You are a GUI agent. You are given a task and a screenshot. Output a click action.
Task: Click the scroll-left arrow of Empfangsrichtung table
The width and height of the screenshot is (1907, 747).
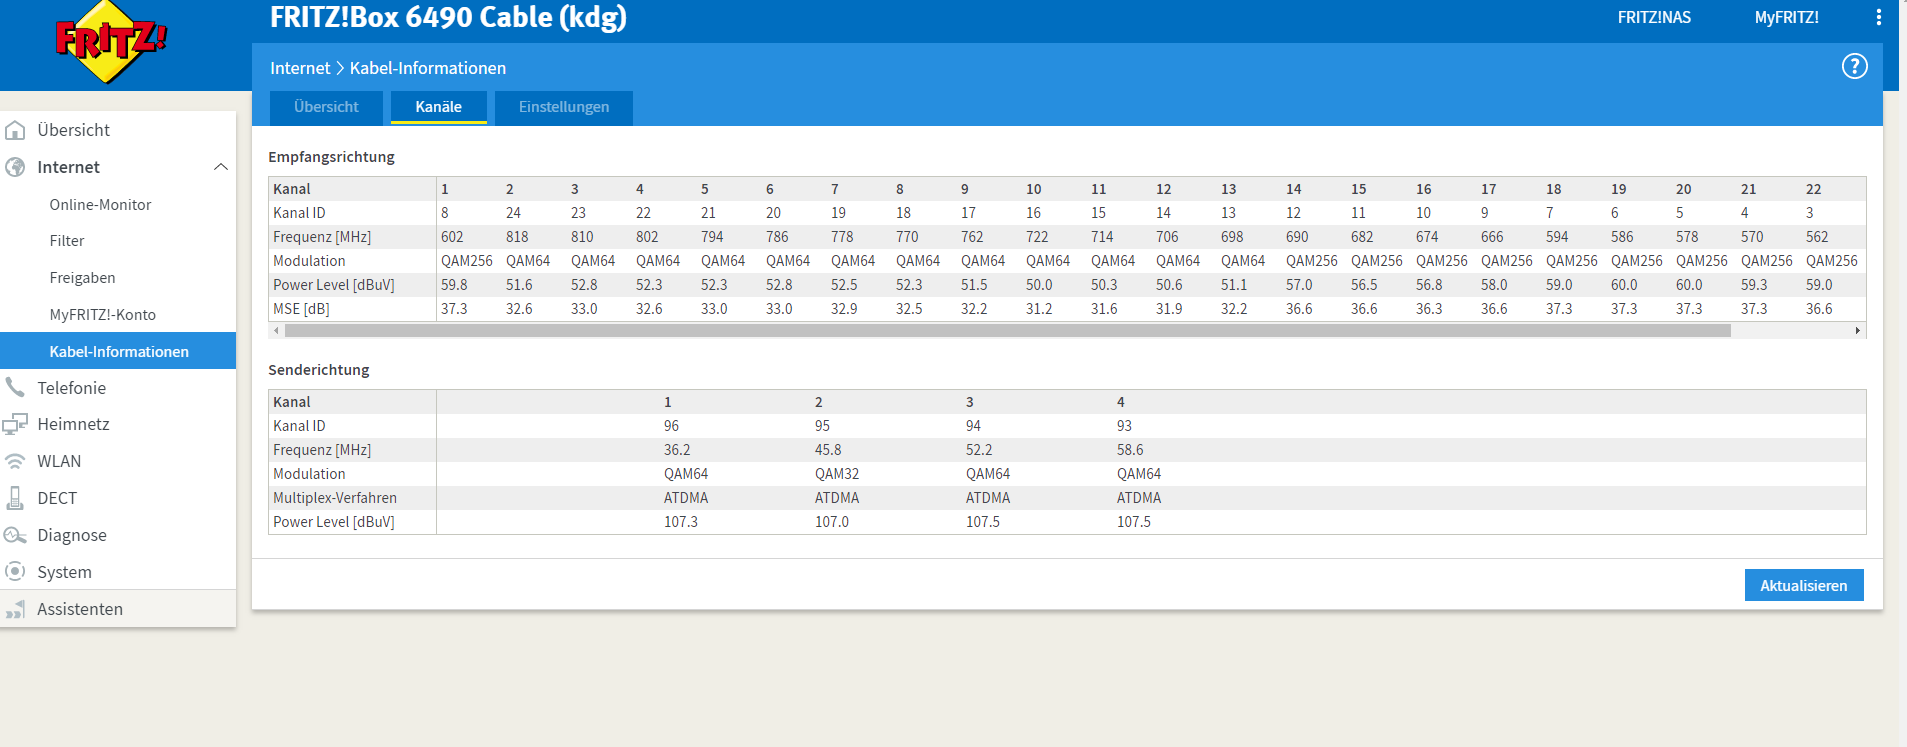click(277, 330)
